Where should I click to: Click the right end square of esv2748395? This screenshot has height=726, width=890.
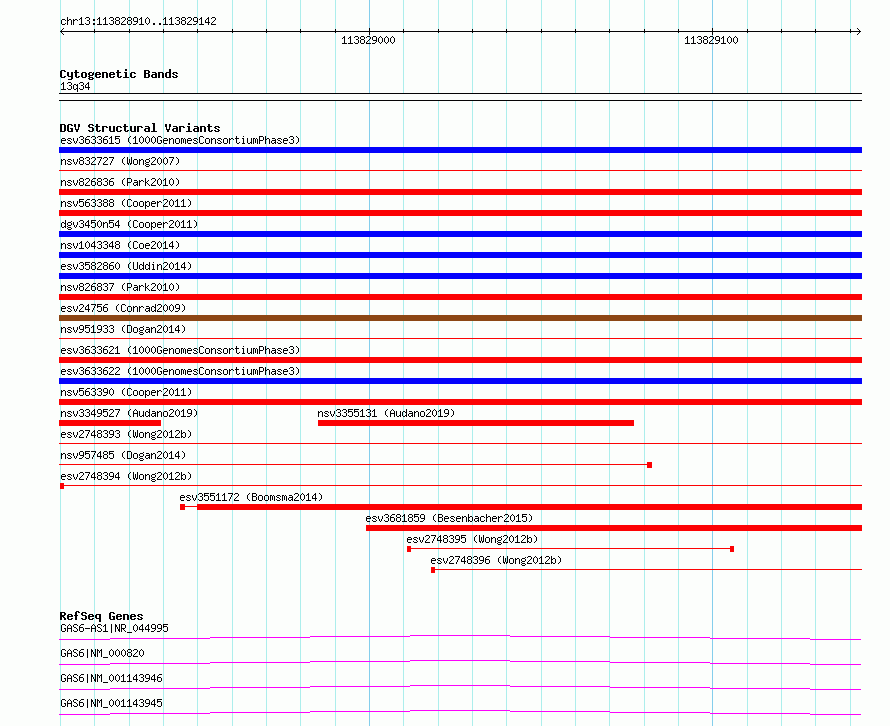[732, 549]
